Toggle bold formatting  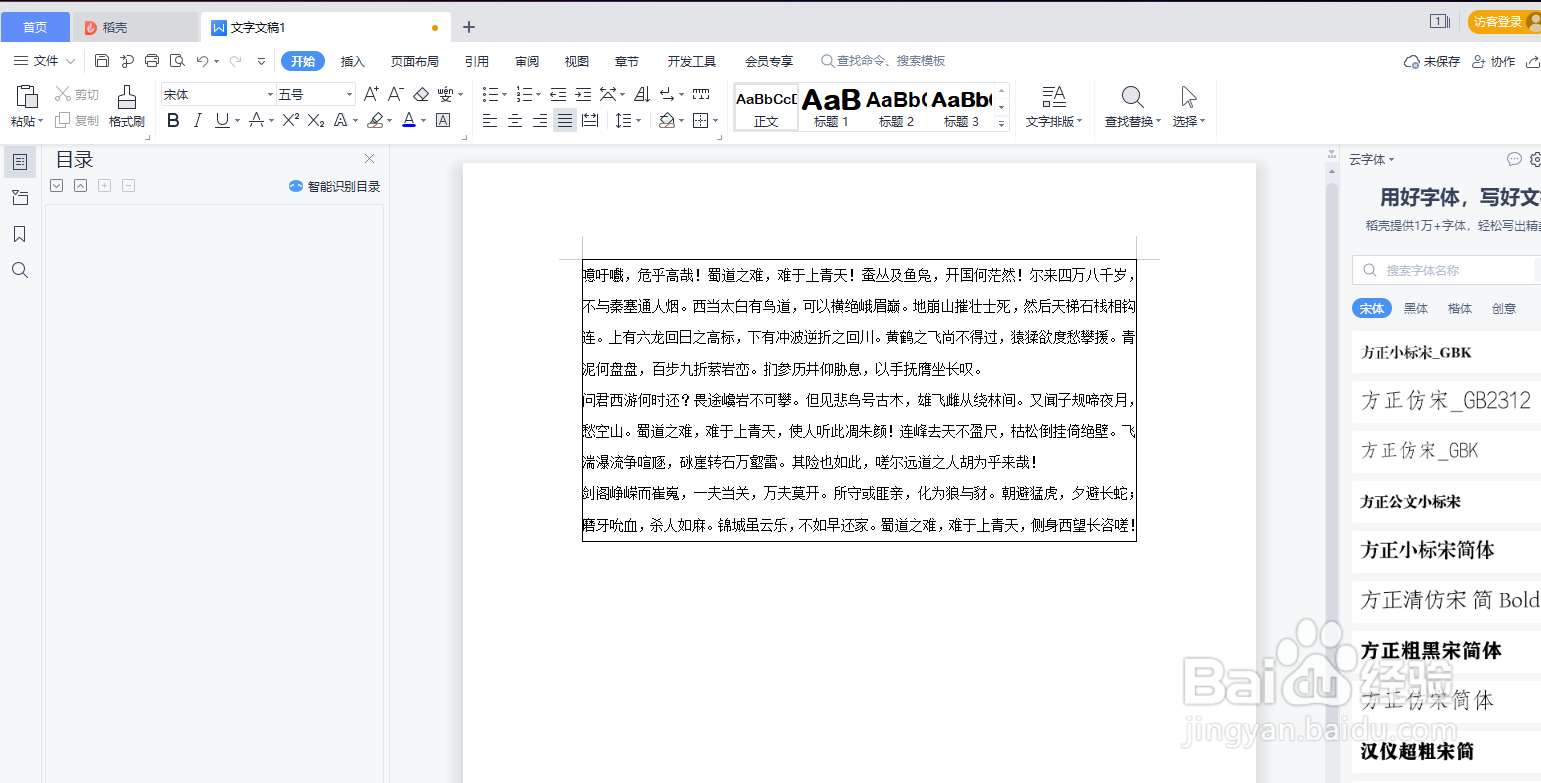click(x=172, y=121)
